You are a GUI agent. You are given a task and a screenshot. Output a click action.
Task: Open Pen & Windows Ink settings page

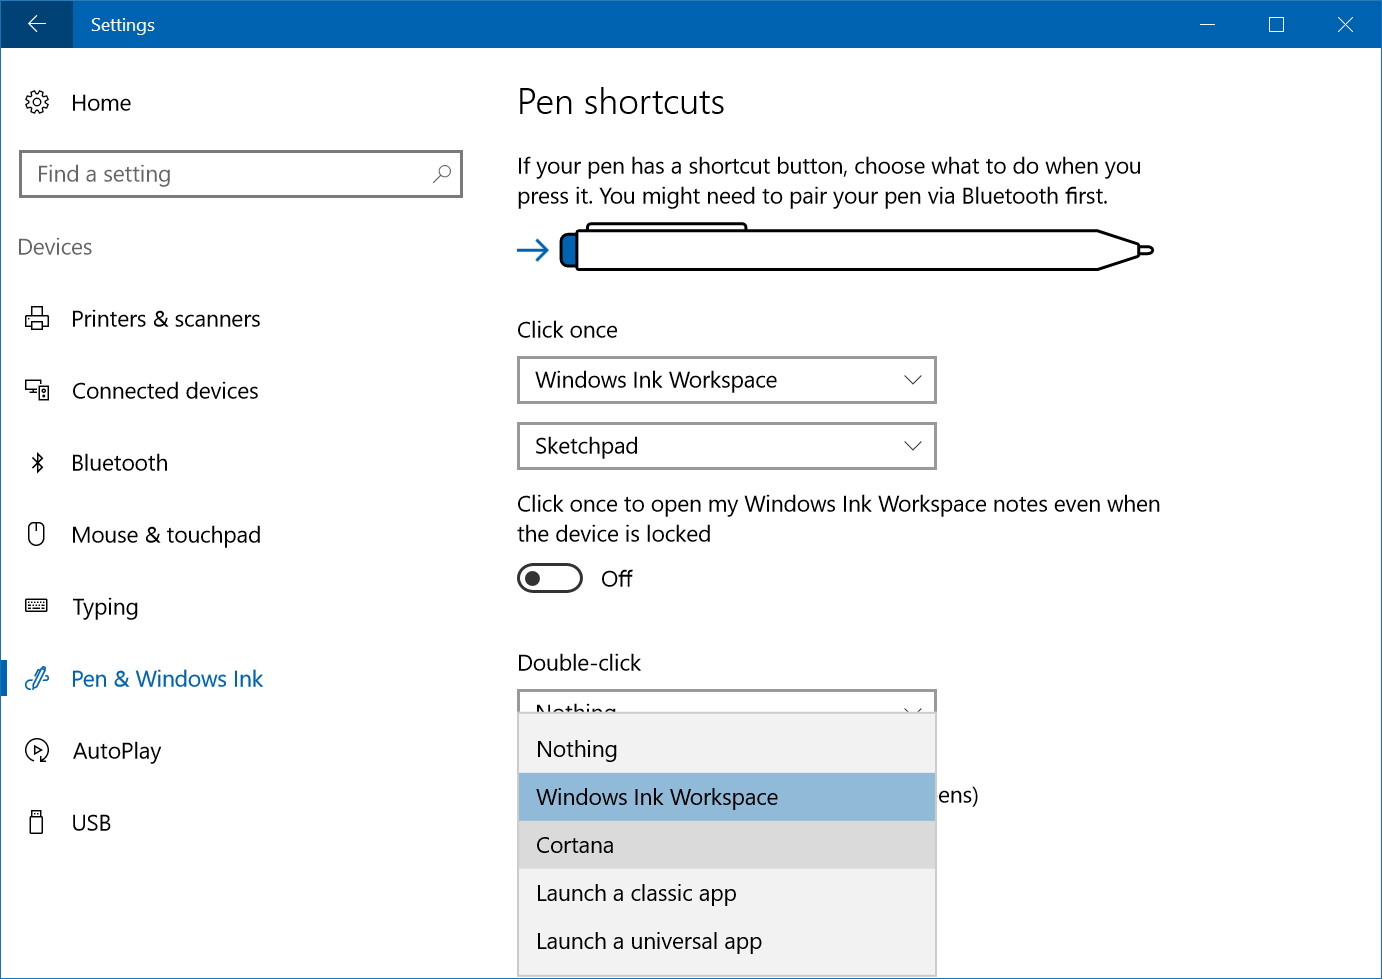166,679
